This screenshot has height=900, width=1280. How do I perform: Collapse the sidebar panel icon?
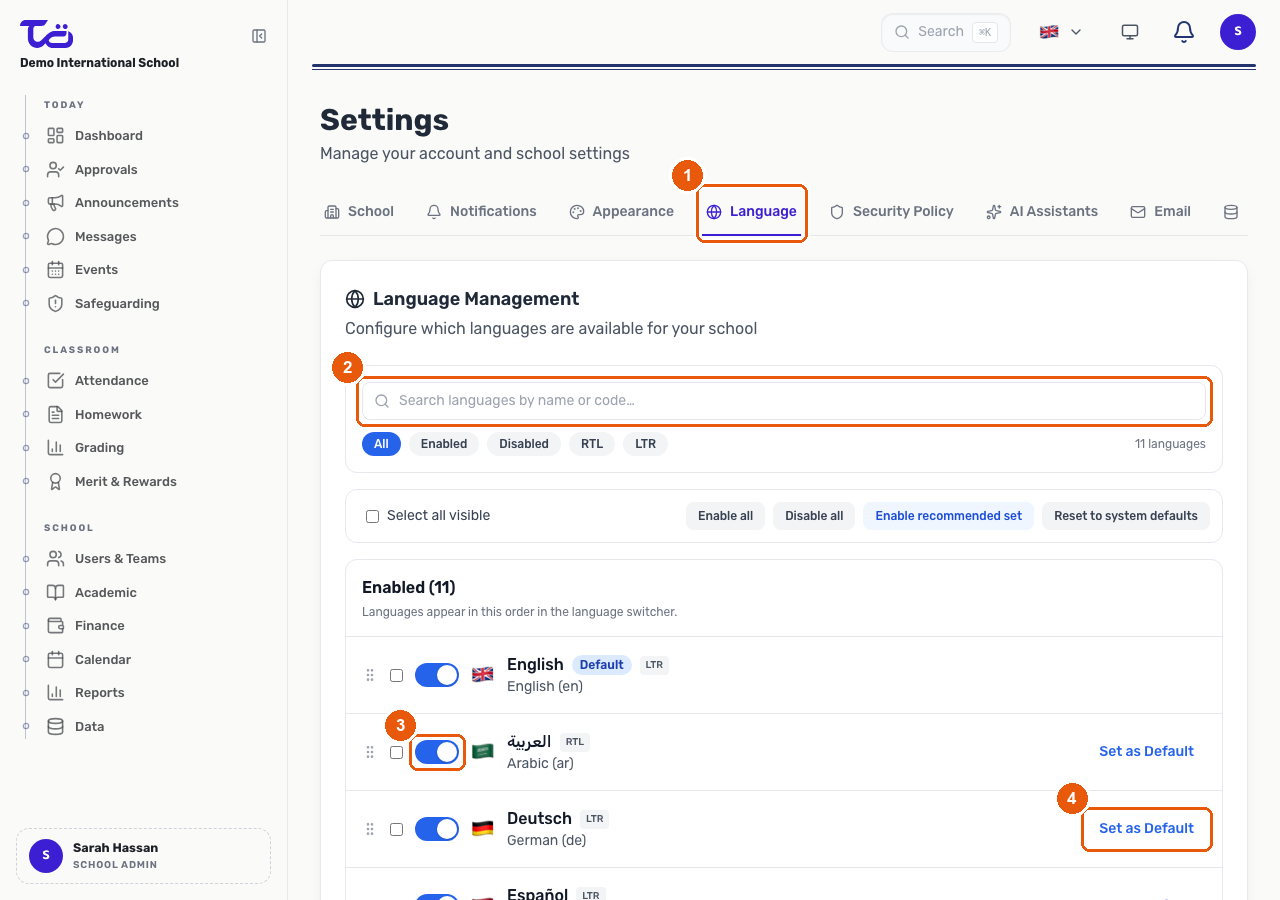click(259, 36)
